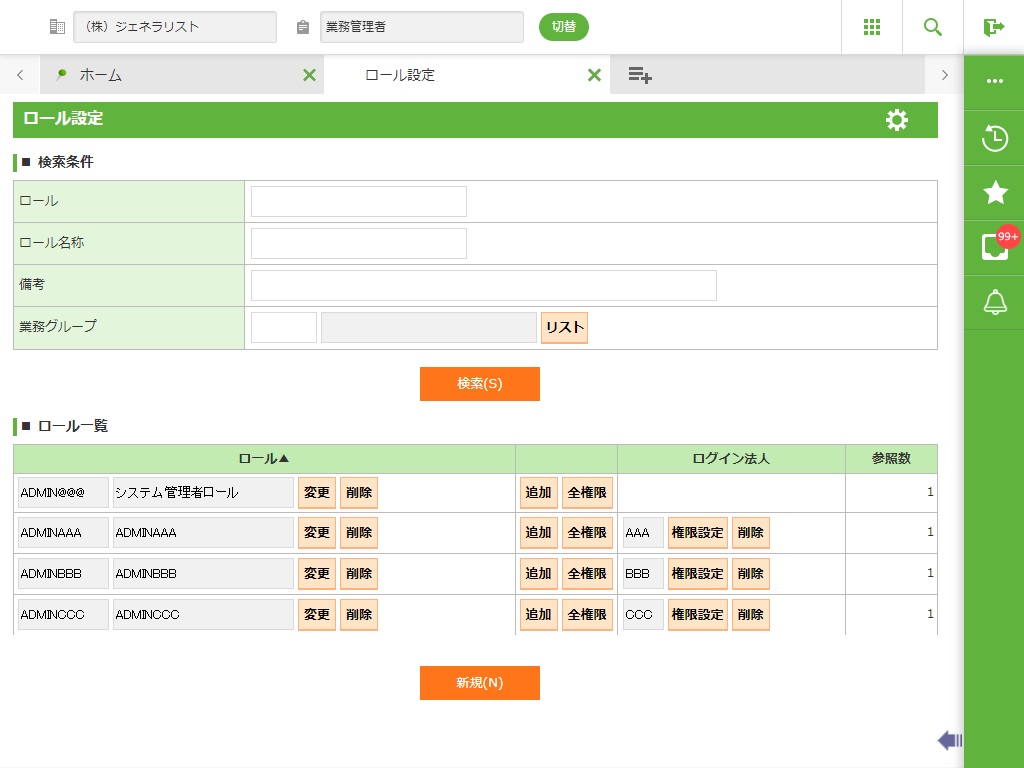Click the logout icon at top right
This screenshot has width=1024, height=768.
tap(993, 27)
